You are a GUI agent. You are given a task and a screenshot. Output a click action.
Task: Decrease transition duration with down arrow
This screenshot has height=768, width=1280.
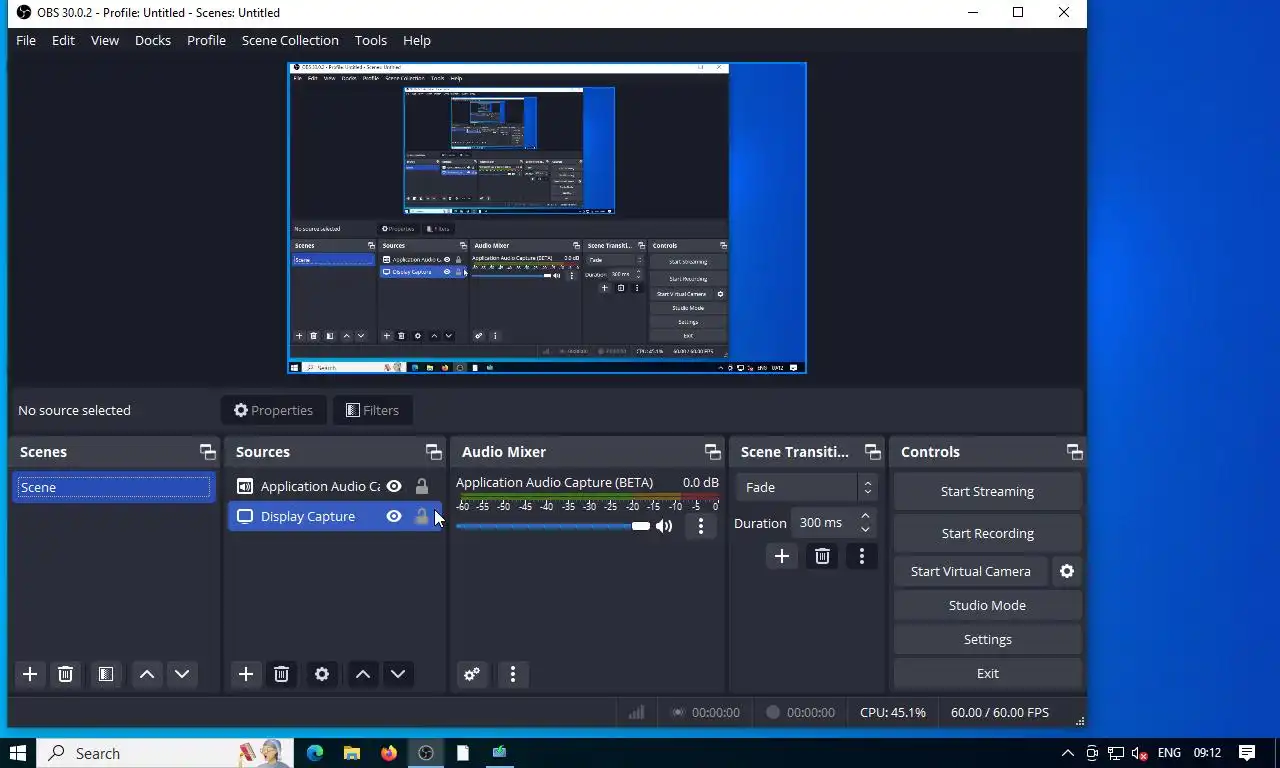[865, 529]
